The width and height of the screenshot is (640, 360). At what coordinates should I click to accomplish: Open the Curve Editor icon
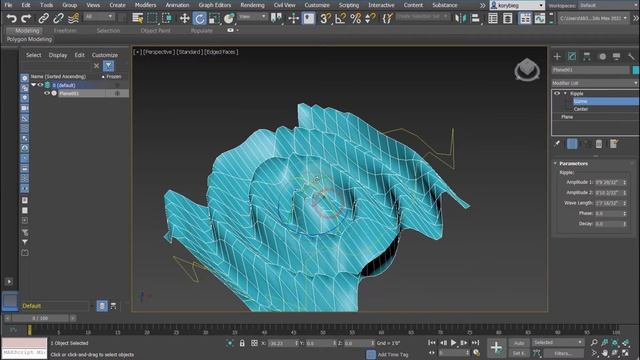(540, 18)
